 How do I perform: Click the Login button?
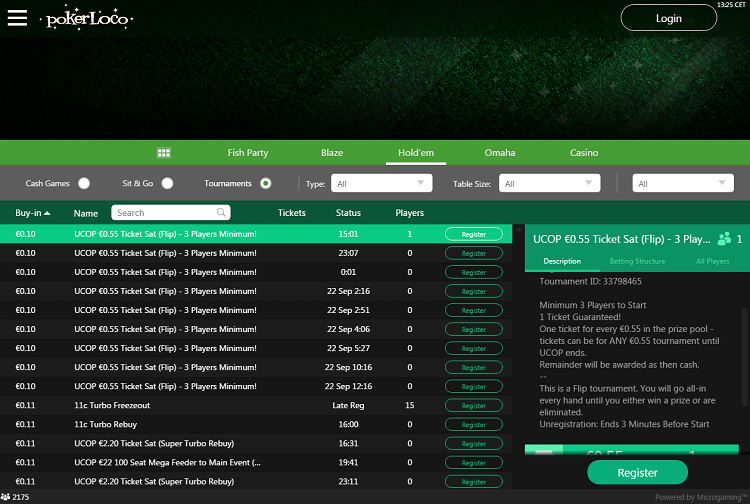[x=668, y=18]
